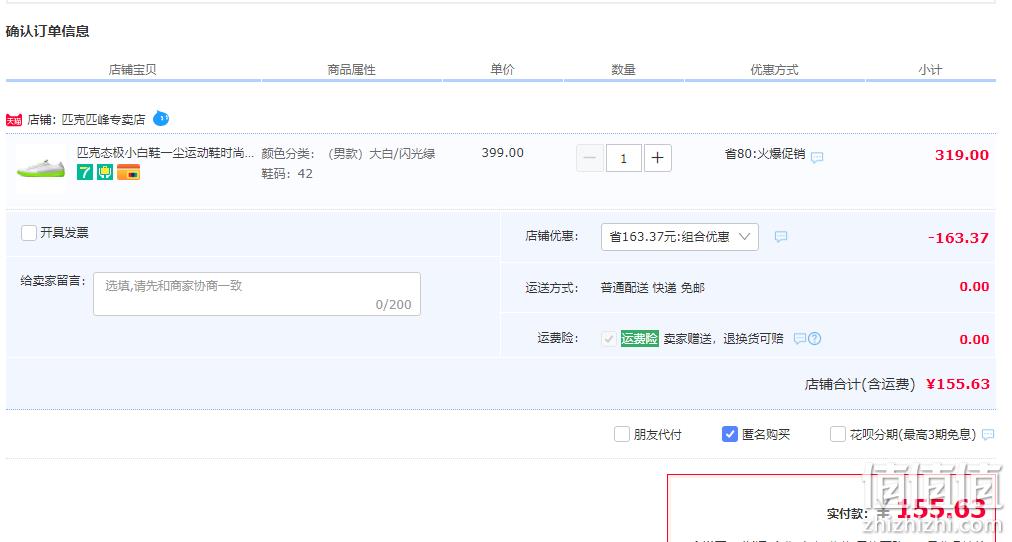Click the 普通配送 快递 免邮 shipping text
The image size is (1012, 542).
[653, 288]
